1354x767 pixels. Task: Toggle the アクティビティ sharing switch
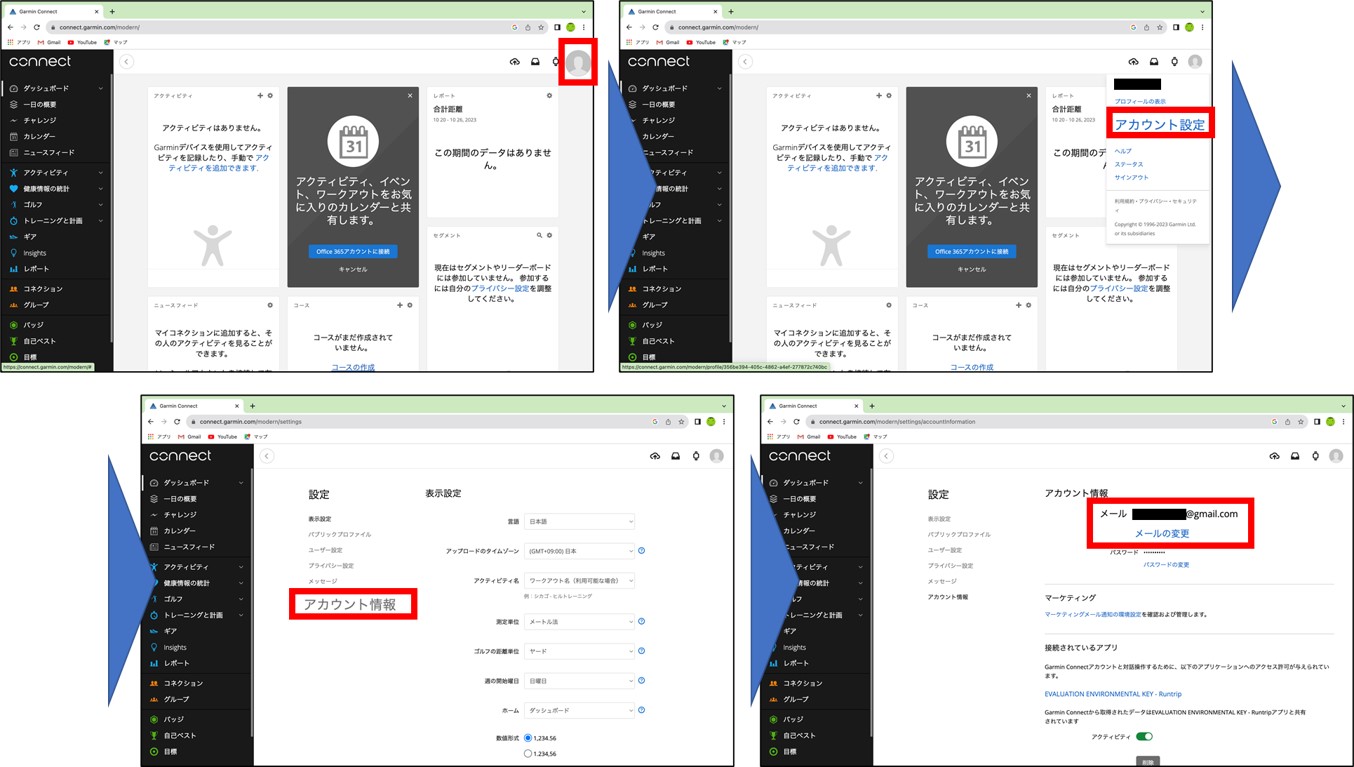[x=1144, y=737]
